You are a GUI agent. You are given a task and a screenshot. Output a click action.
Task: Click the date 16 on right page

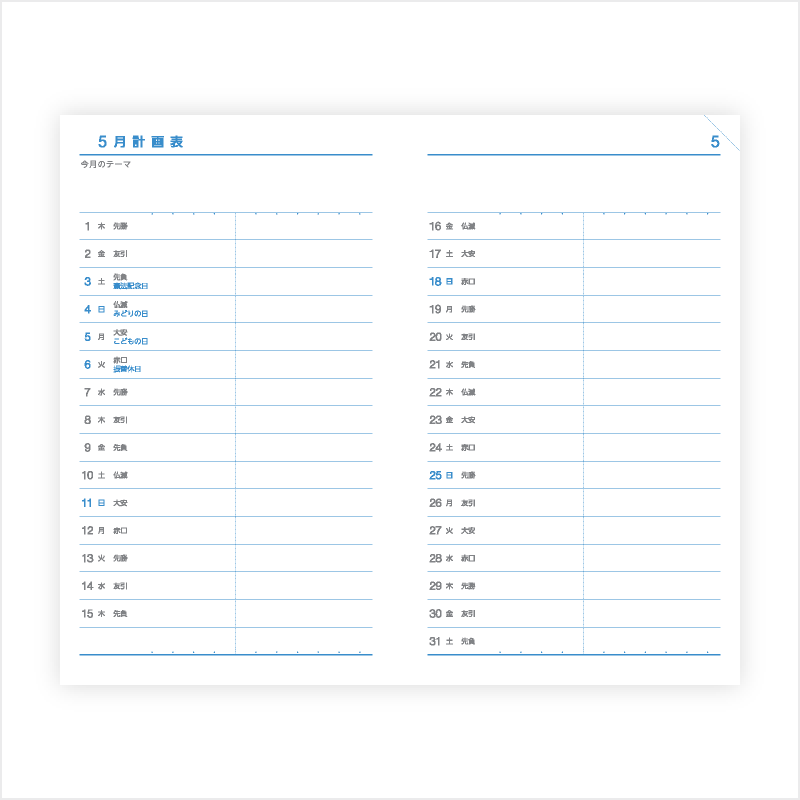(435, 226)
